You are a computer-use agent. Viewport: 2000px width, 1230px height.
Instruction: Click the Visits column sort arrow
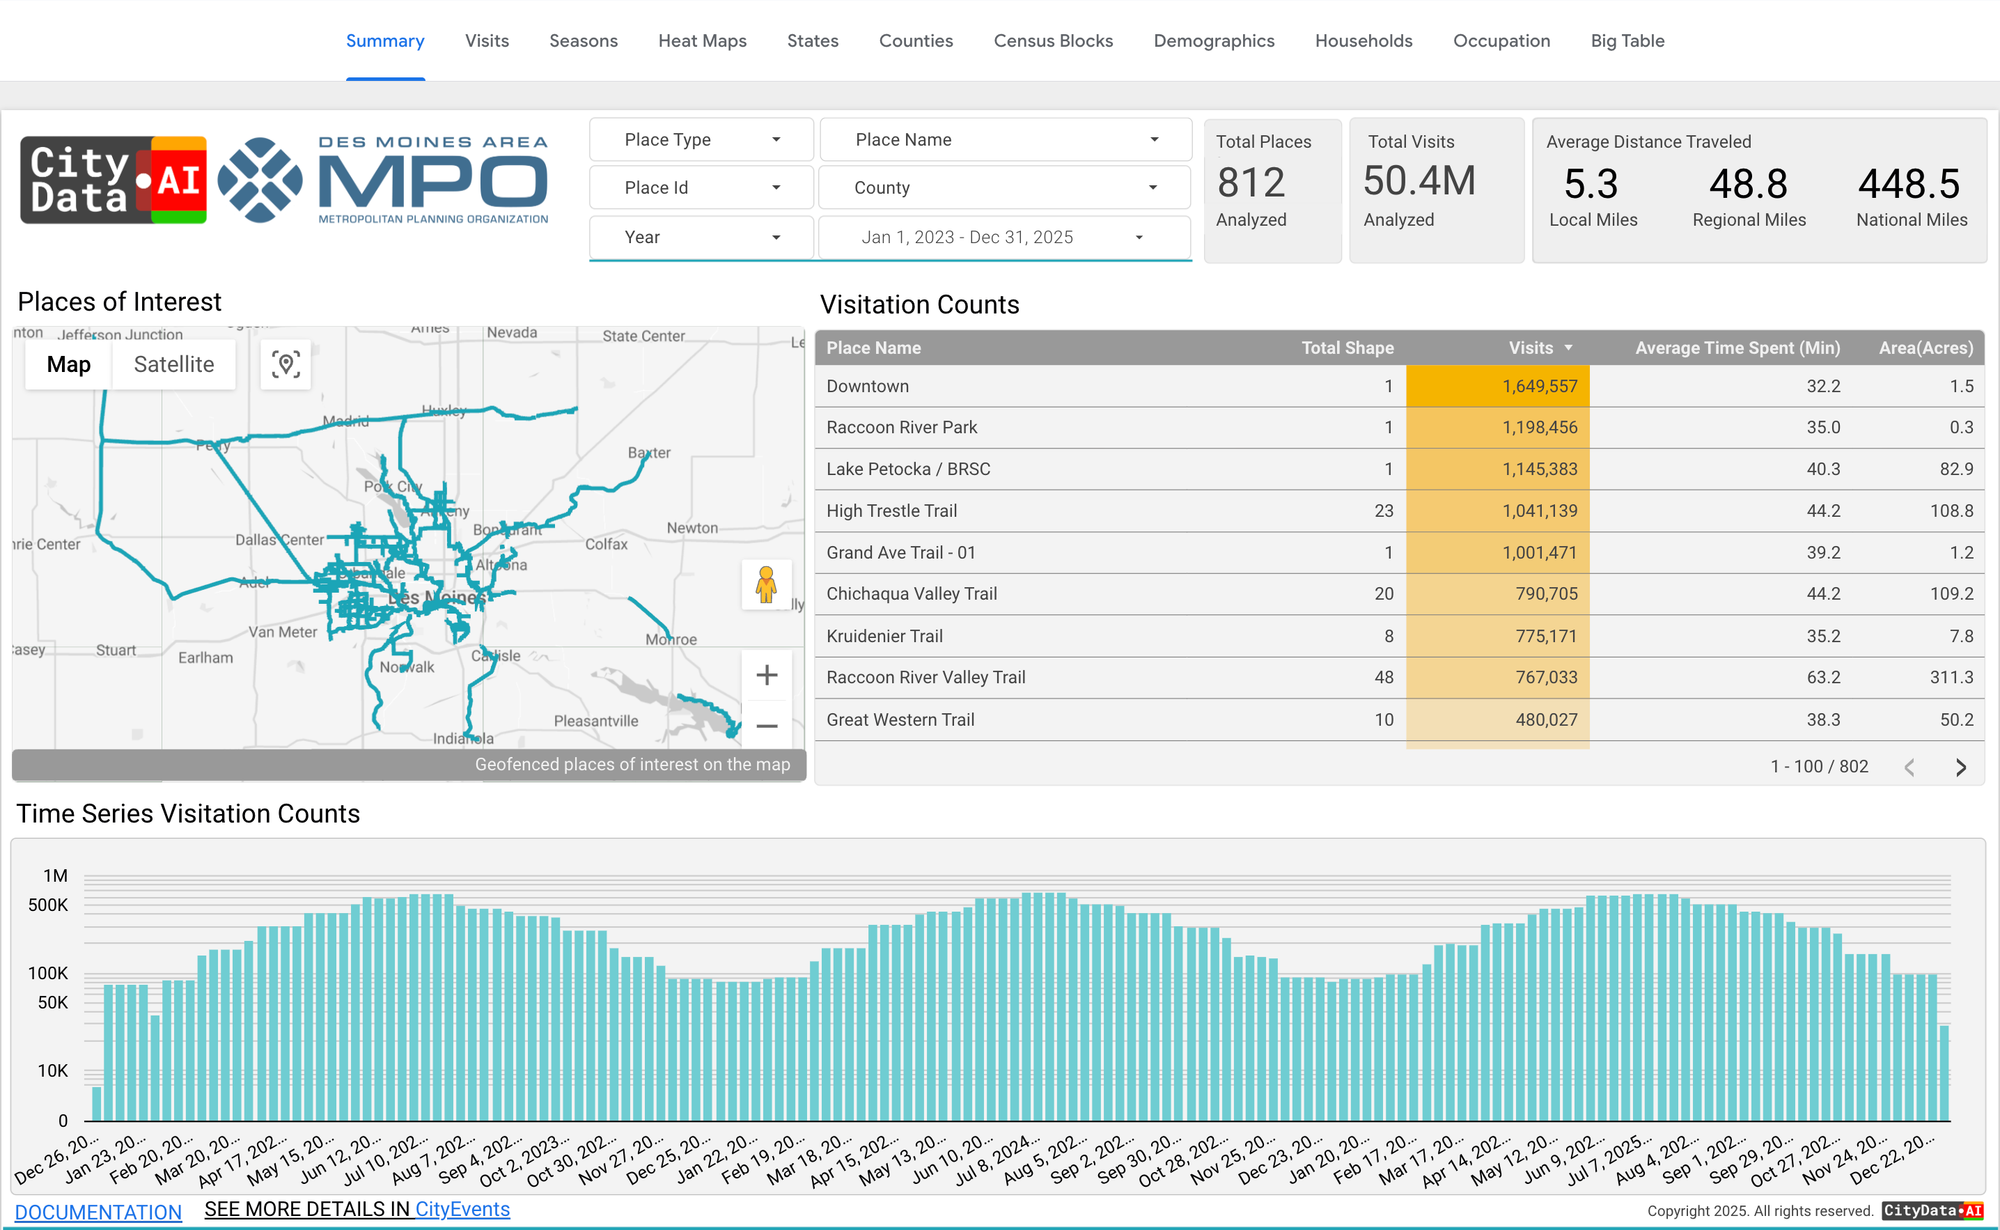point(1568,348)
